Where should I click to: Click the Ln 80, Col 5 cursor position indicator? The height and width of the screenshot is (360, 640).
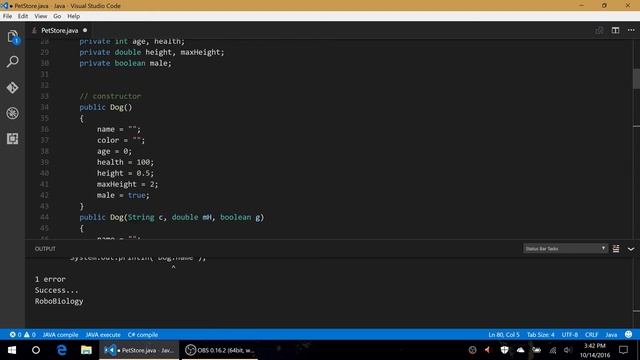click(x=504, y=335)
